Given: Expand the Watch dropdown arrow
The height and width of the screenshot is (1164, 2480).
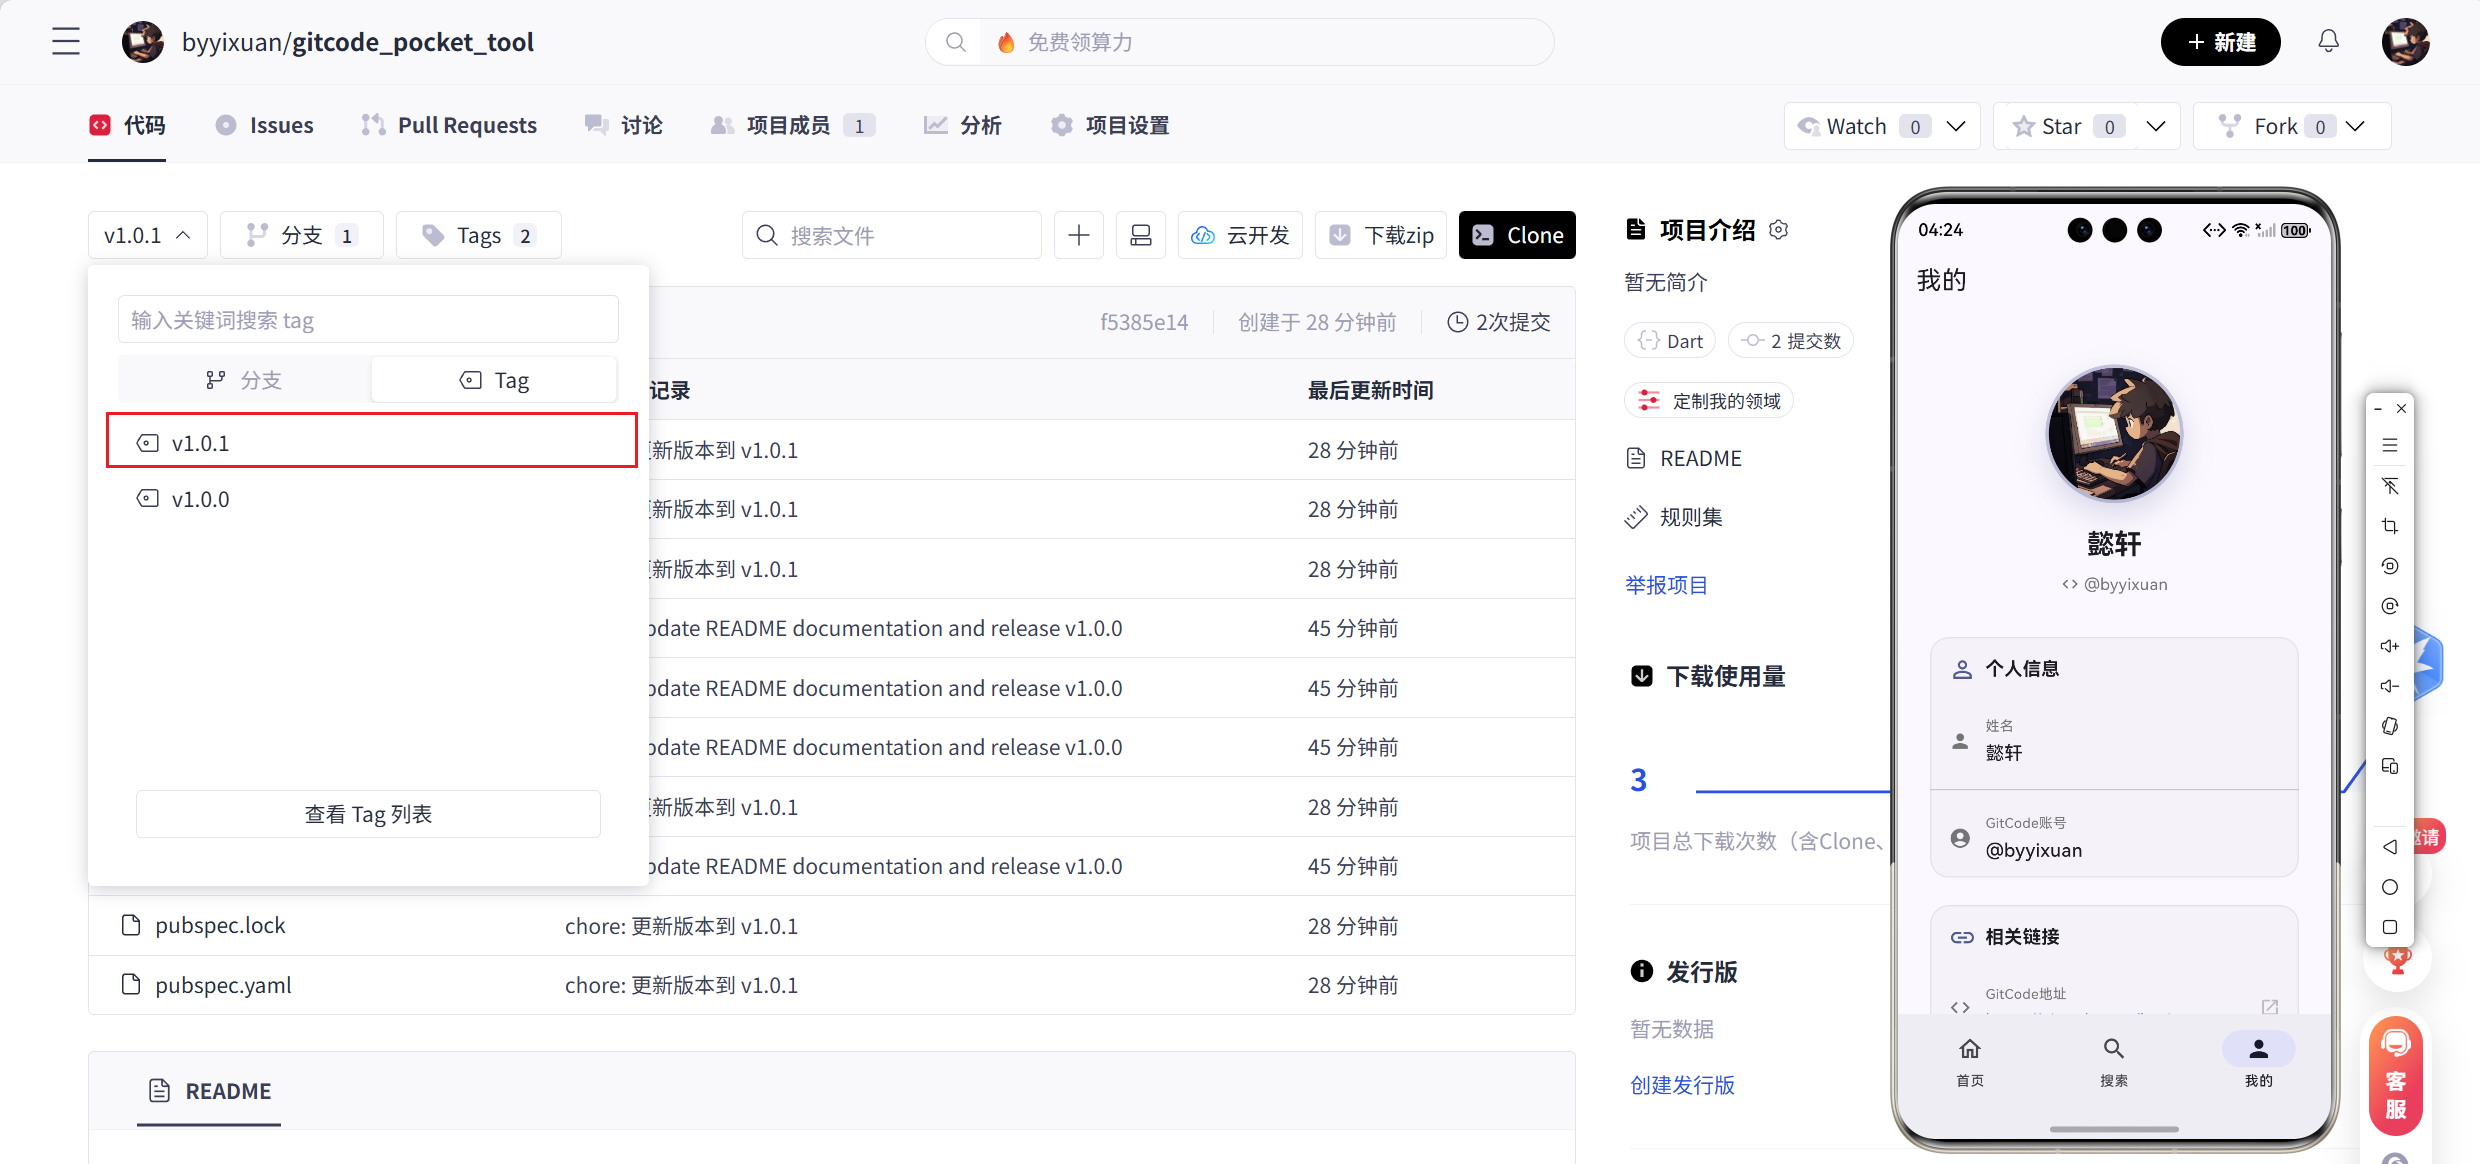Looking at the screenshot, I should pyautogui.click(x=1956, y=126).
